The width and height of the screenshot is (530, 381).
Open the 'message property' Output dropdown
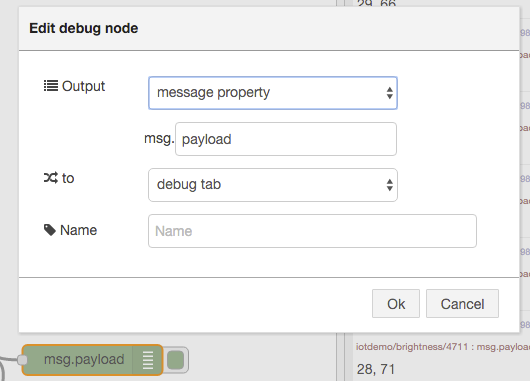tap(273, 93)
